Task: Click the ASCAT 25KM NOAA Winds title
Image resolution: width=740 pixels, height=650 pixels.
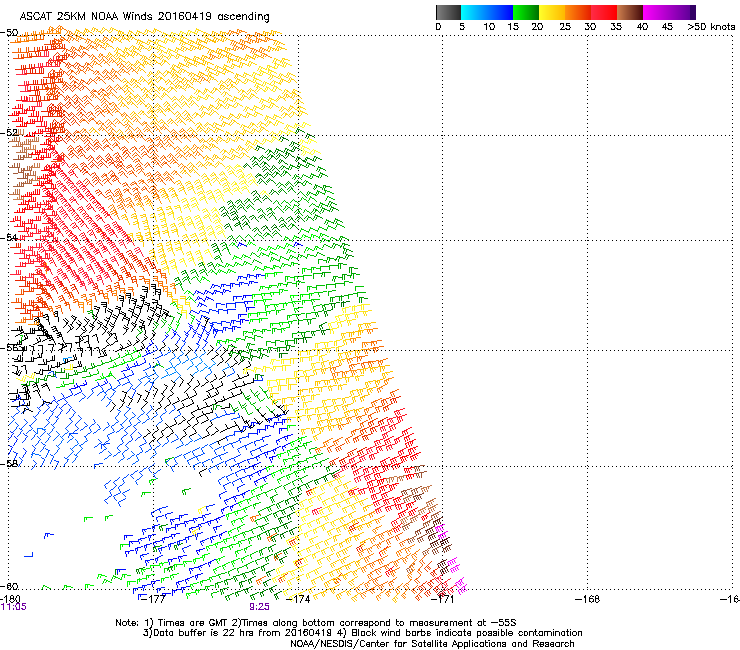Action: [x=144, y=17]
